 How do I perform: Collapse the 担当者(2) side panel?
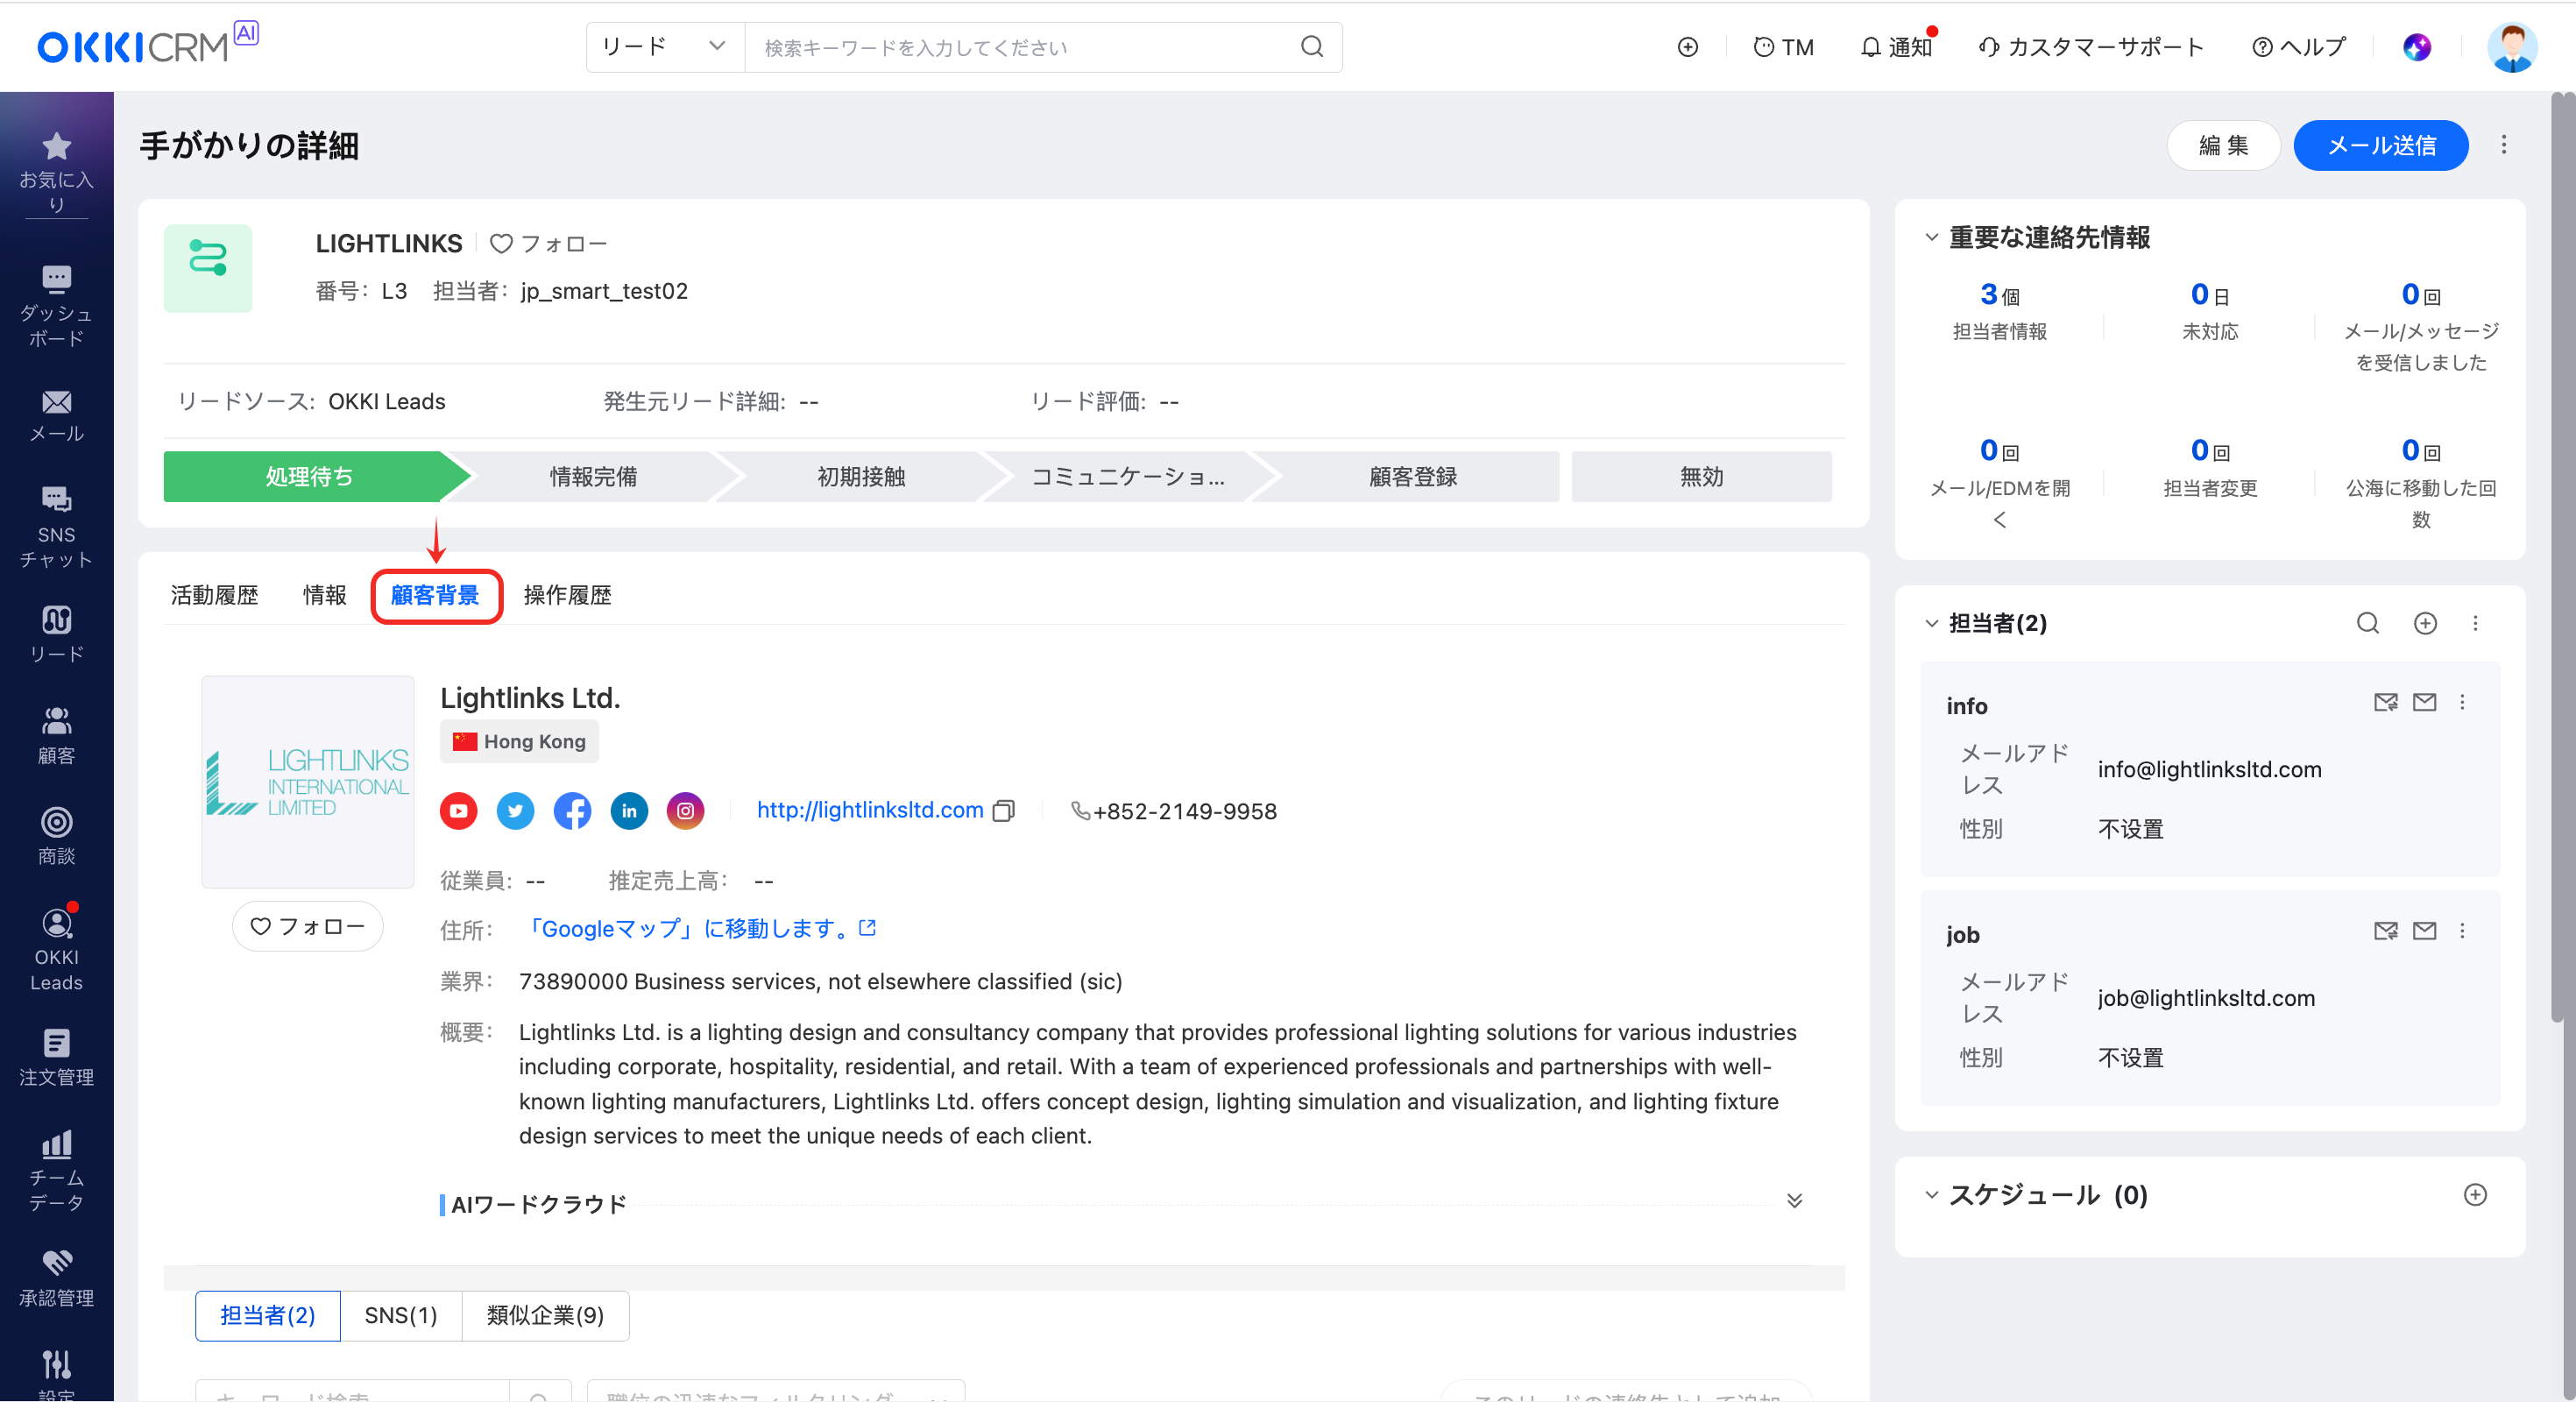(1931, 623)
